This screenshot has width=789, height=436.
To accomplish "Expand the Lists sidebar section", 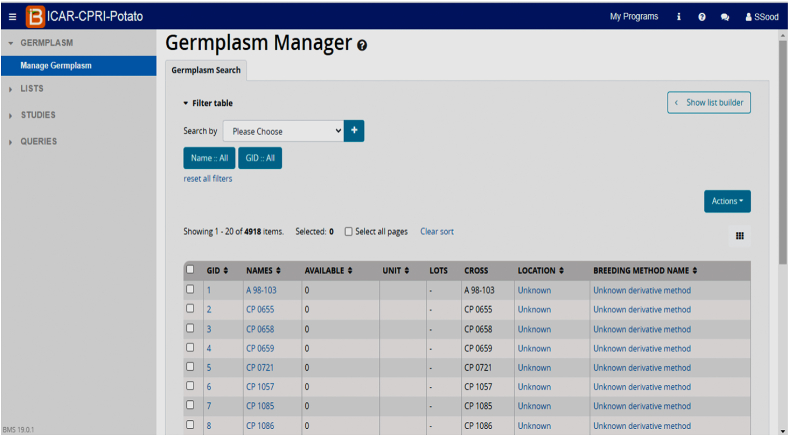I will click(x=32, y=89).
